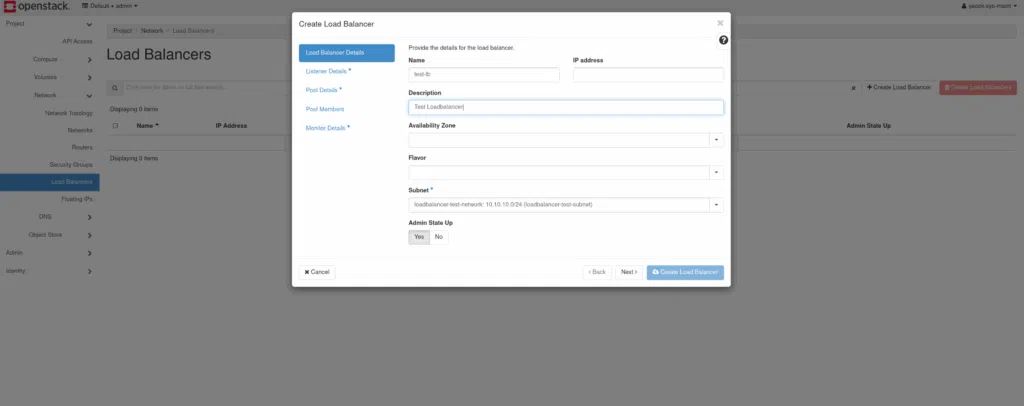This screenshot has width=1024, height=406.
Task: Click the search magnifier icon
Action: [114, 87]
